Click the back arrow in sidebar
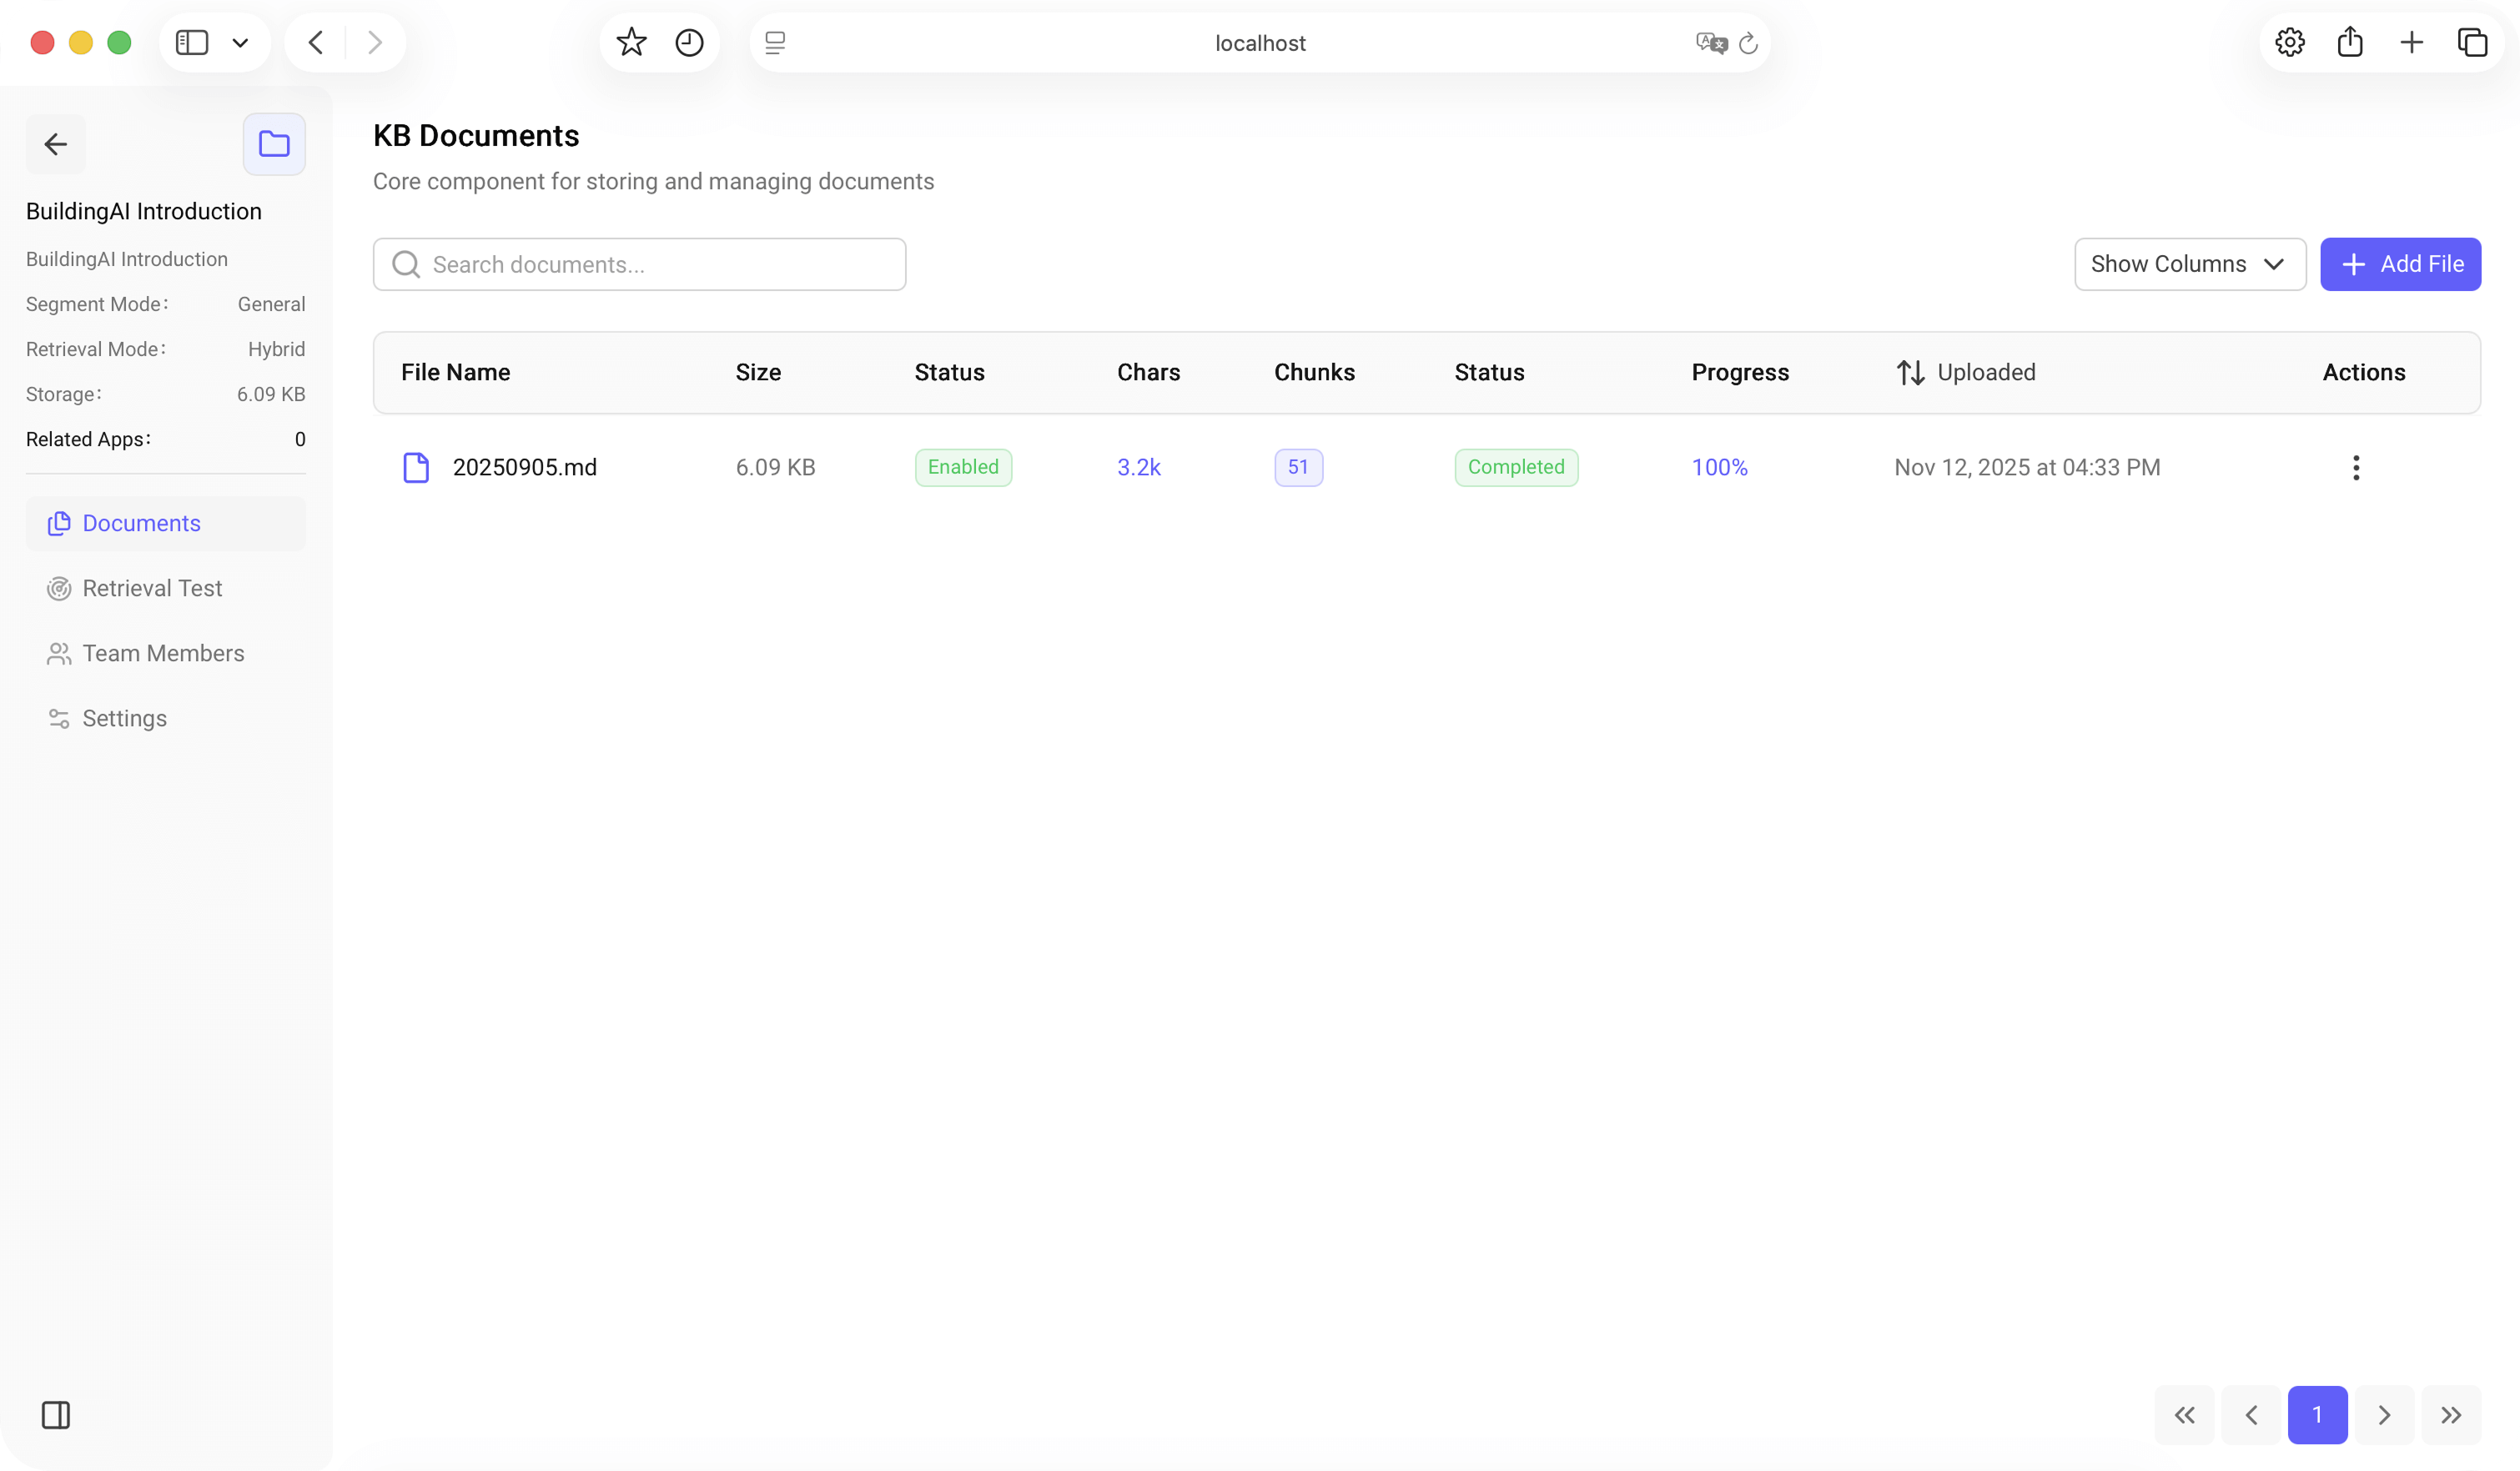This screenshot has width=2520, height=1471. tap(56, 144)
